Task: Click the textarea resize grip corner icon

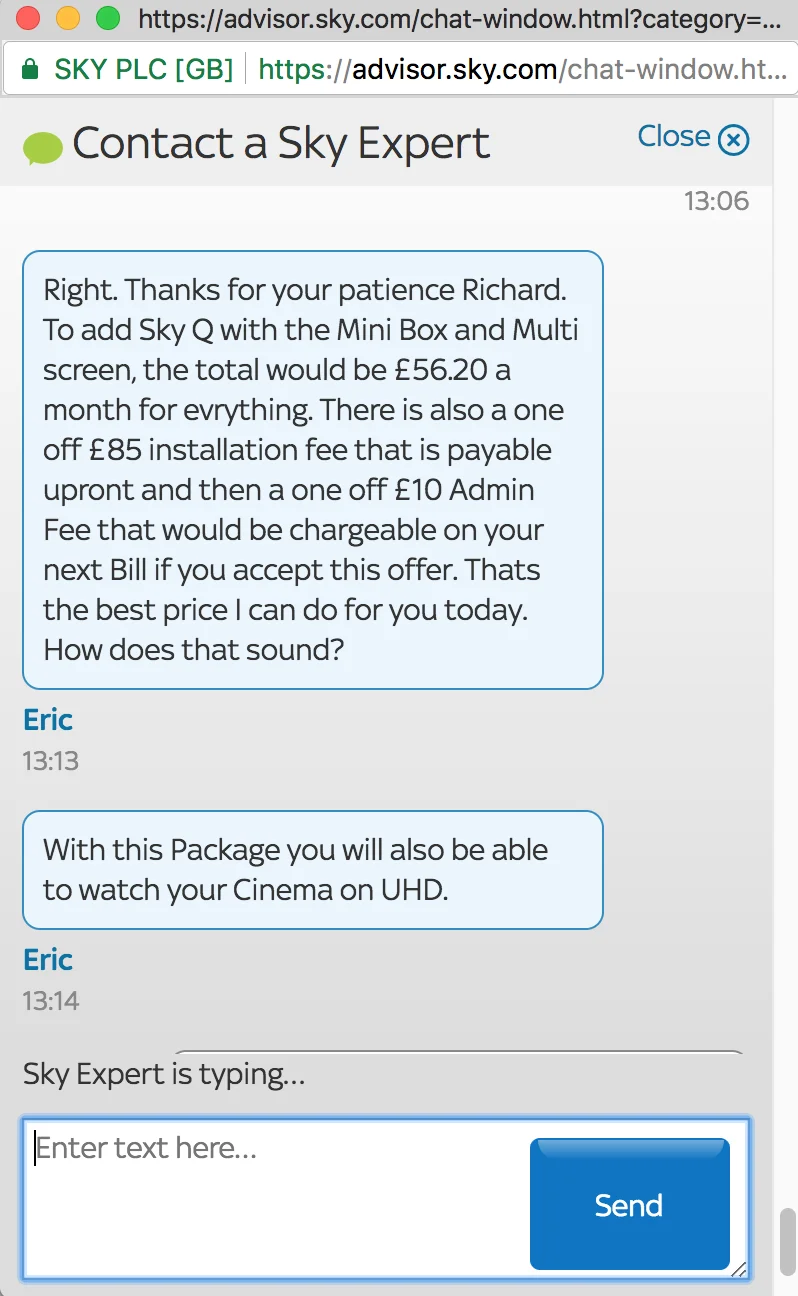Action: click(x=738, y=1269)
